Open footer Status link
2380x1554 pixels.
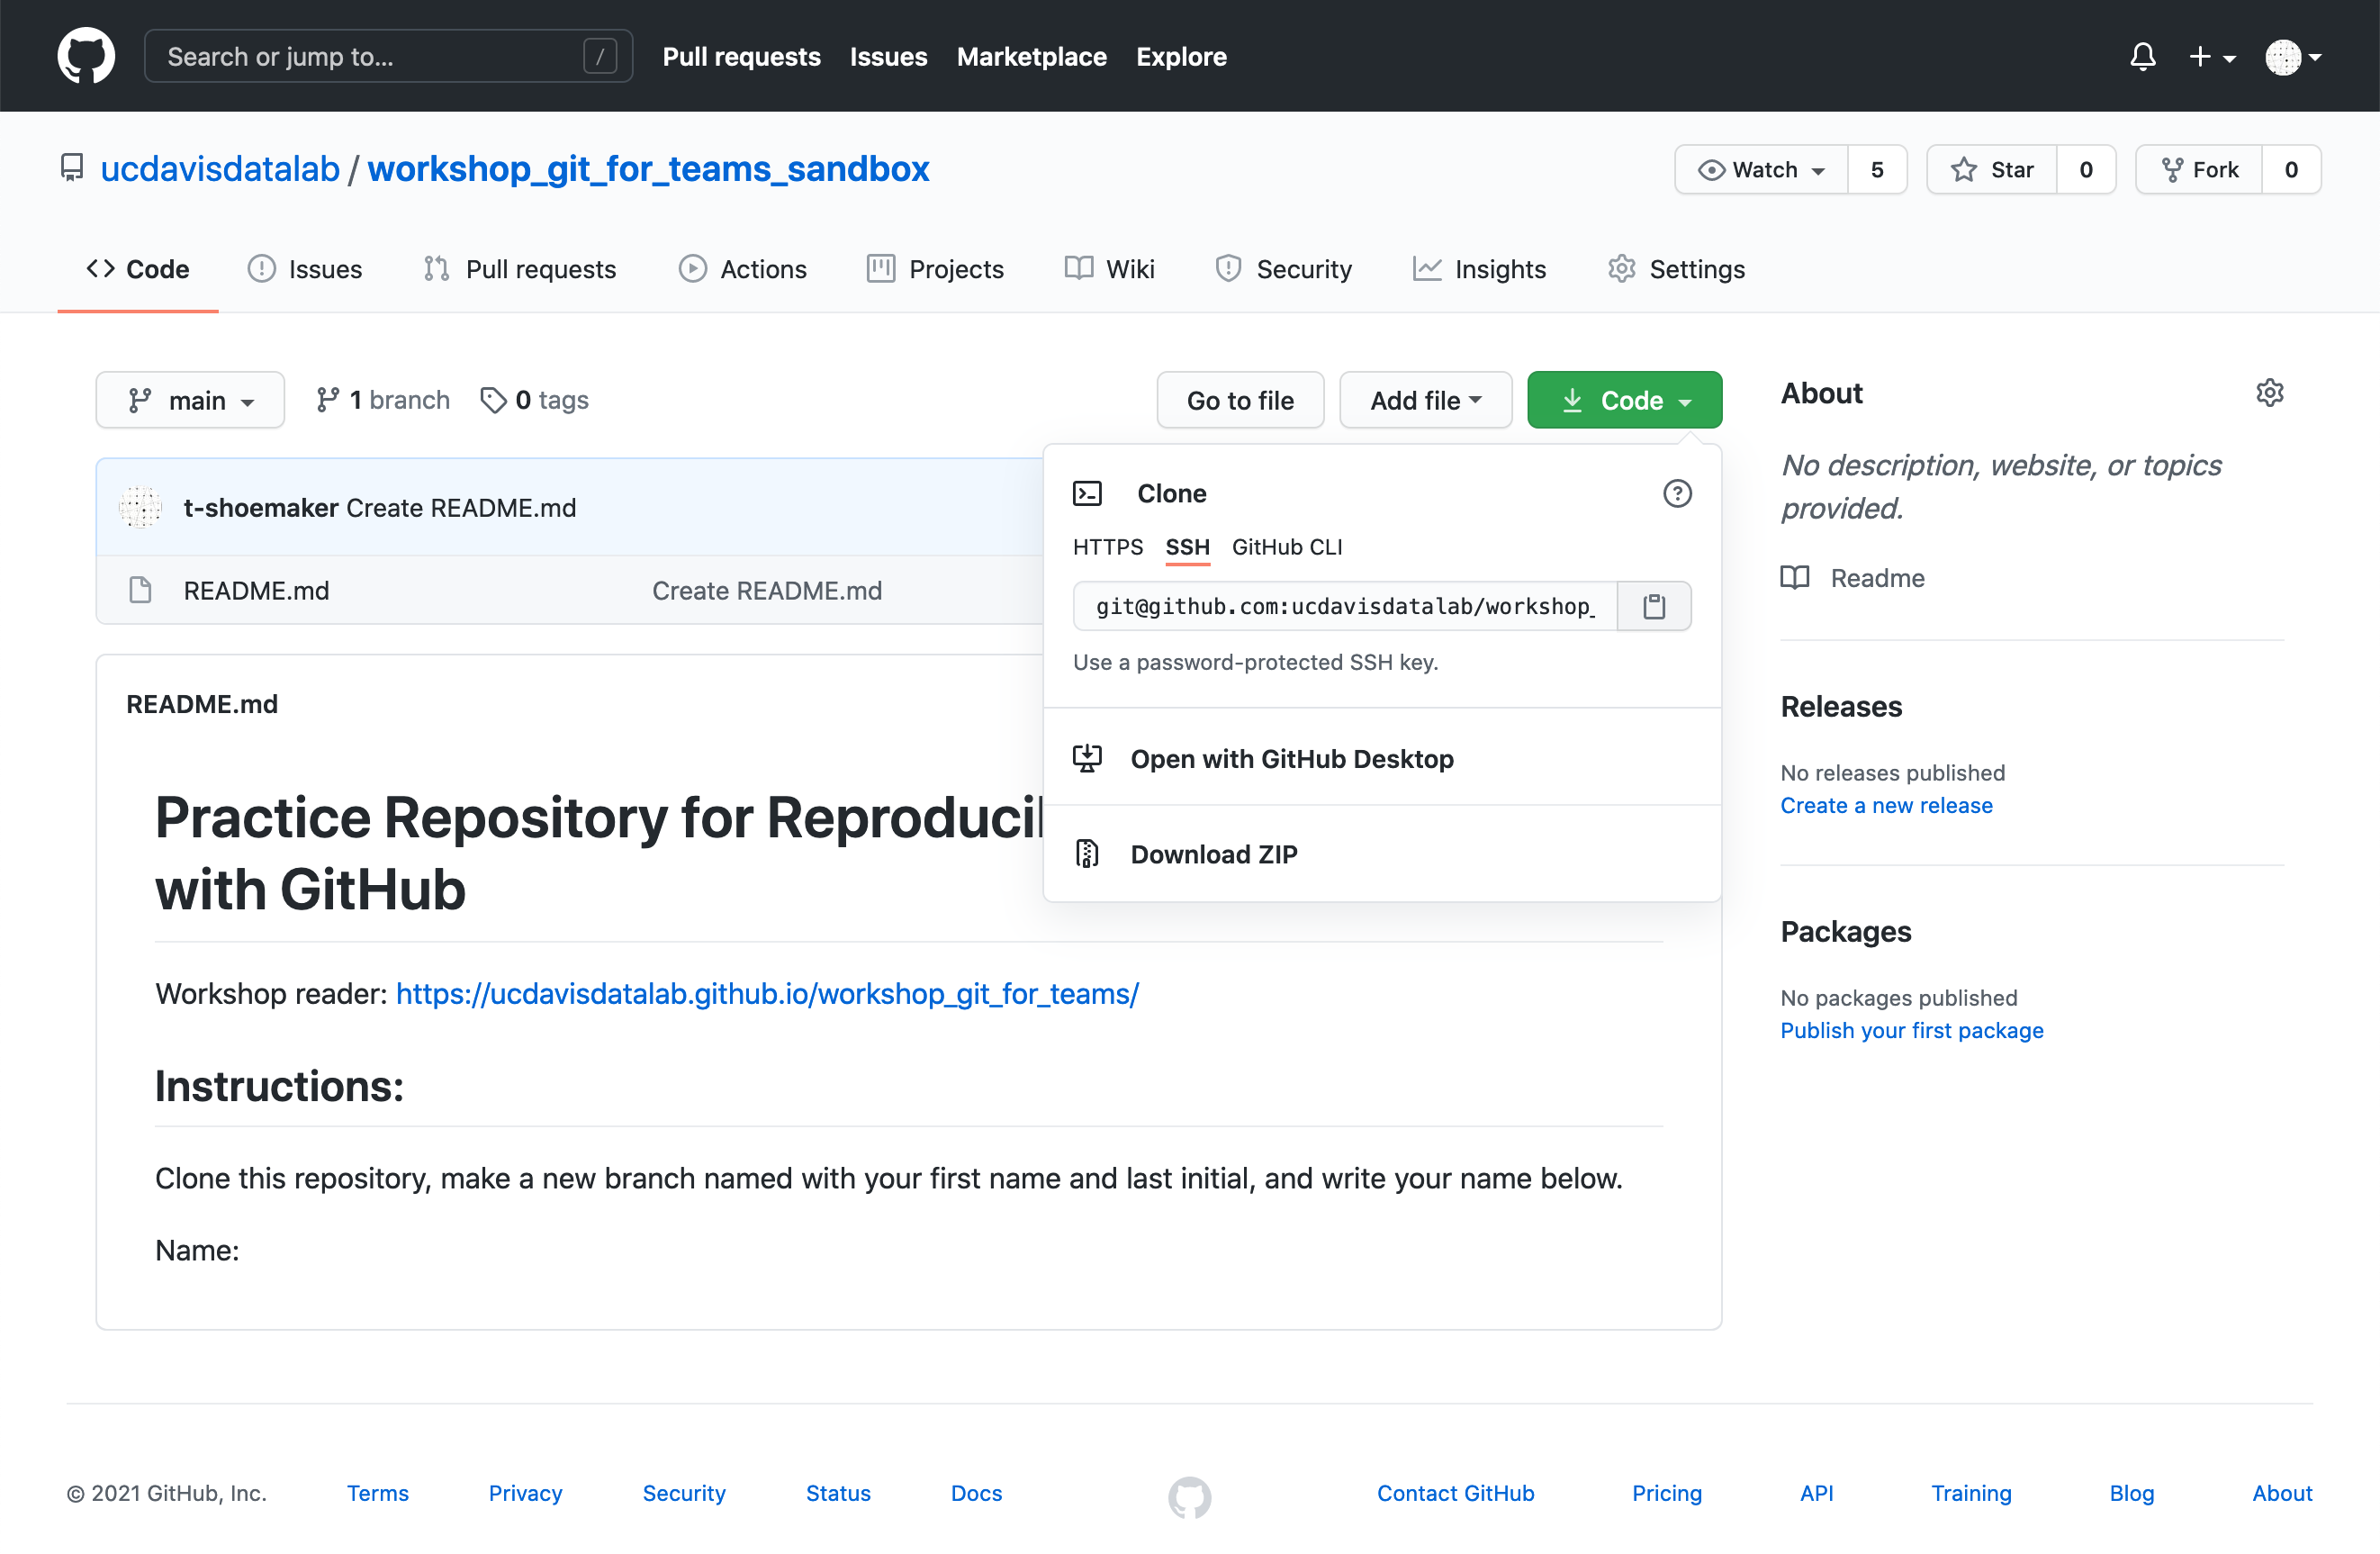(838, 1493)
